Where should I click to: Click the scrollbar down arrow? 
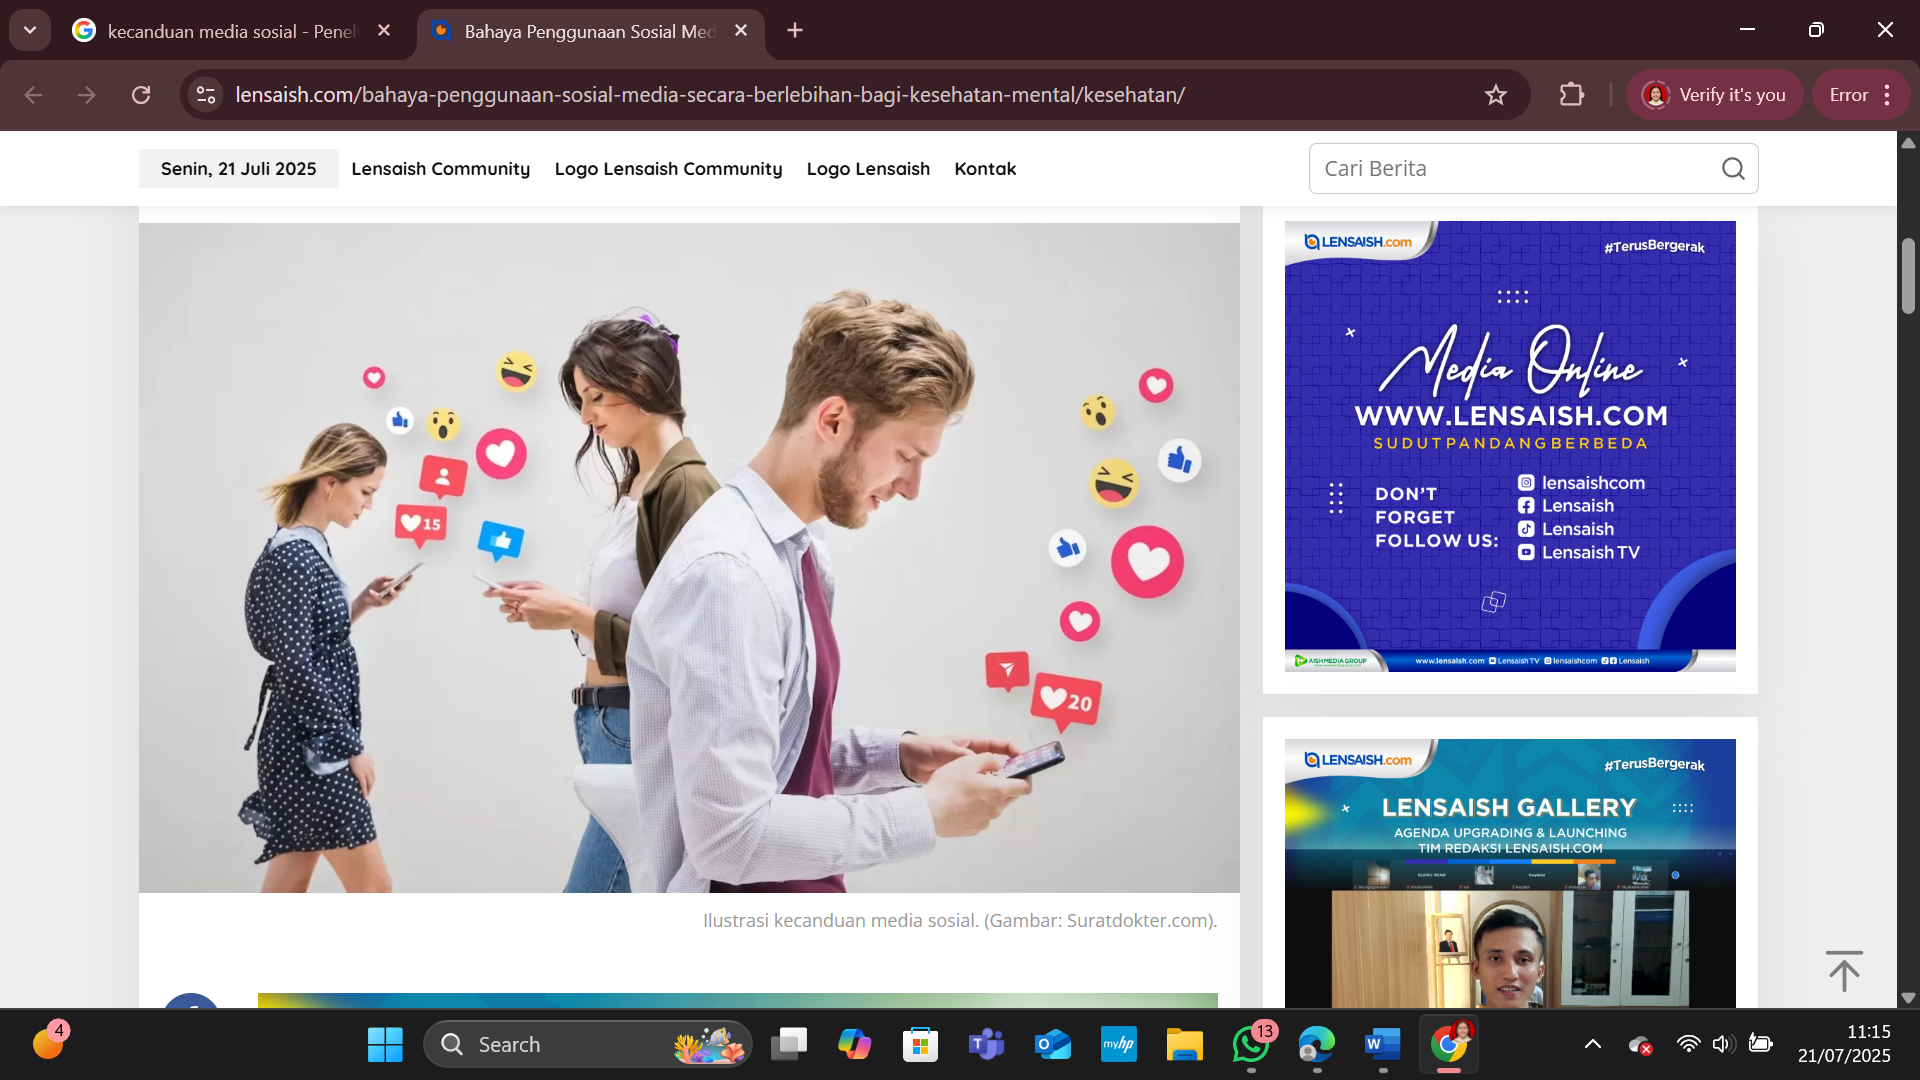(1908, 997)
